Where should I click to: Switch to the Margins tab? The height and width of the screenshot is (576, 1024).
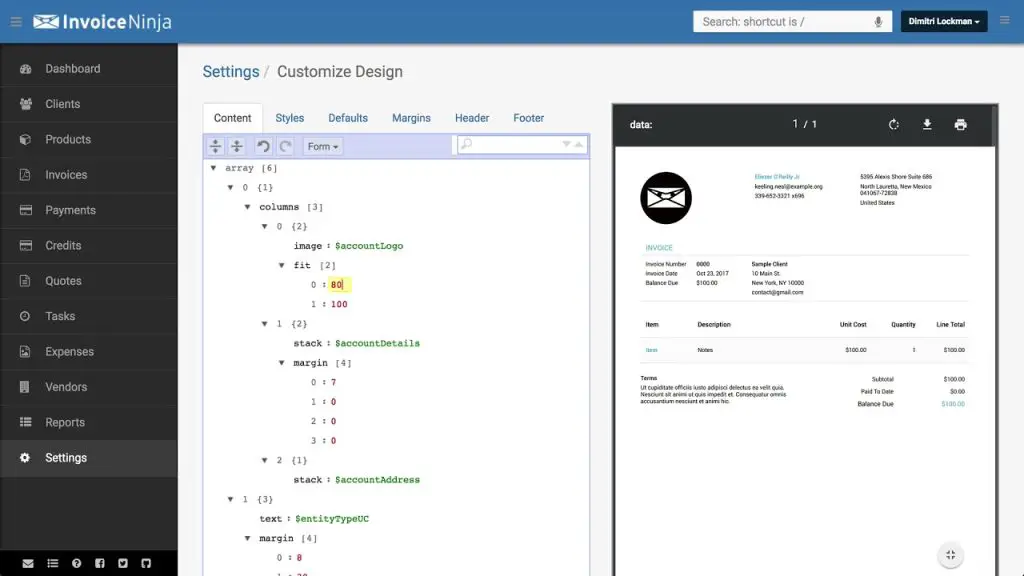pos(411,118)
